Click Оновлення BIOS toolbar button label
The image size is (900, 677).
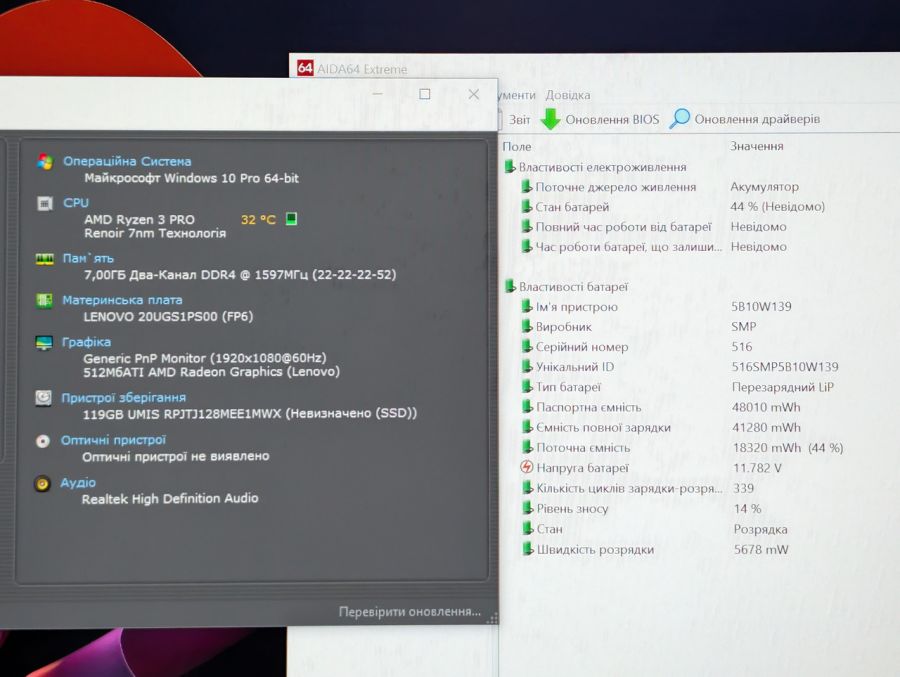(612, 119)
